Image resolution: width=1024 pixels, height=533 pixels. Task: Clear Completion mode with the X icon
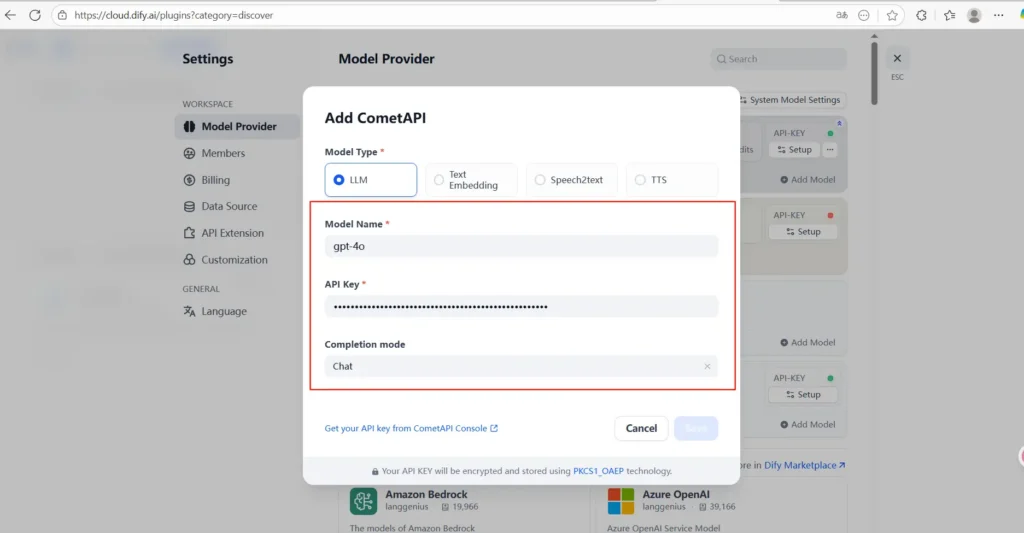[707, 366]
